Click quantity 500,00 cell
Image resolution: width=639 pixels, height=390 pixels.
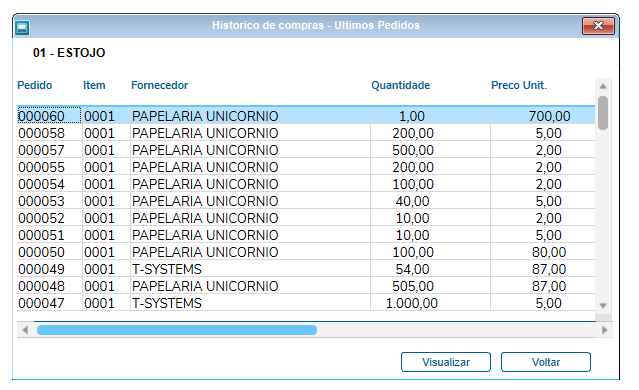click(x=430, y=150)
